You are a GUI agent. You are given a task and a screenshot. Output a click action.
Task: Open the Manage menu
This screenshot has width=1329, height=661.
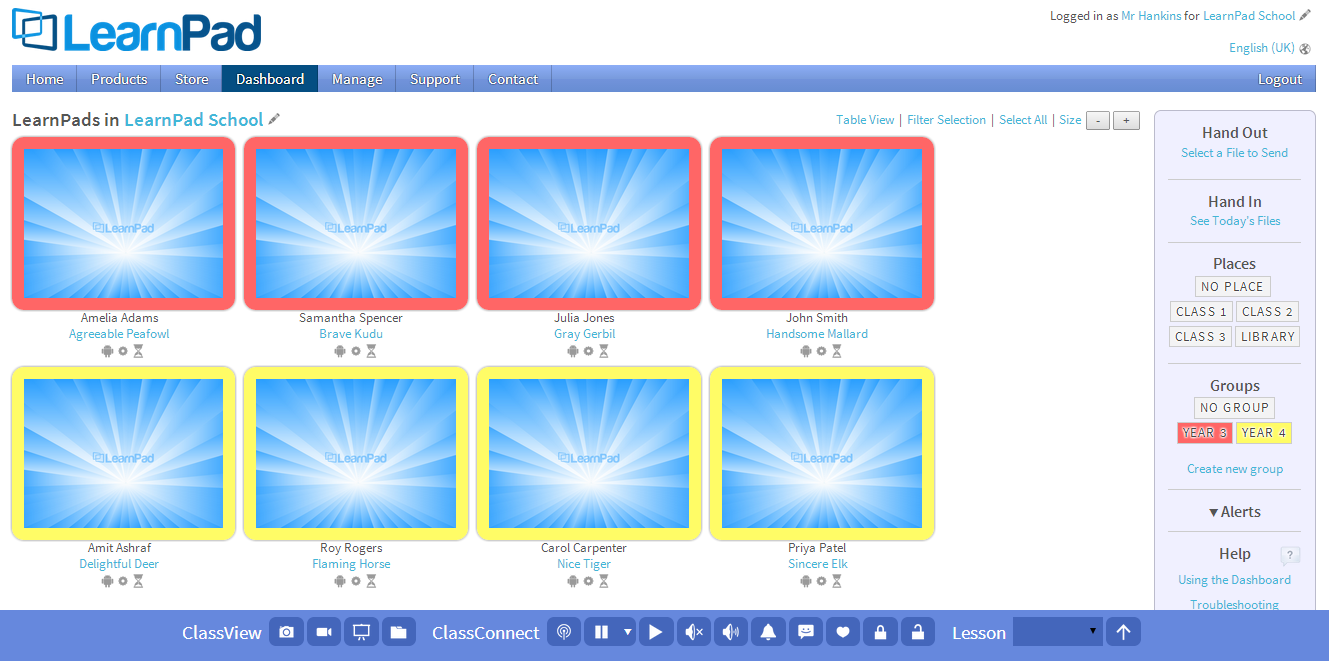pos(357,79)
